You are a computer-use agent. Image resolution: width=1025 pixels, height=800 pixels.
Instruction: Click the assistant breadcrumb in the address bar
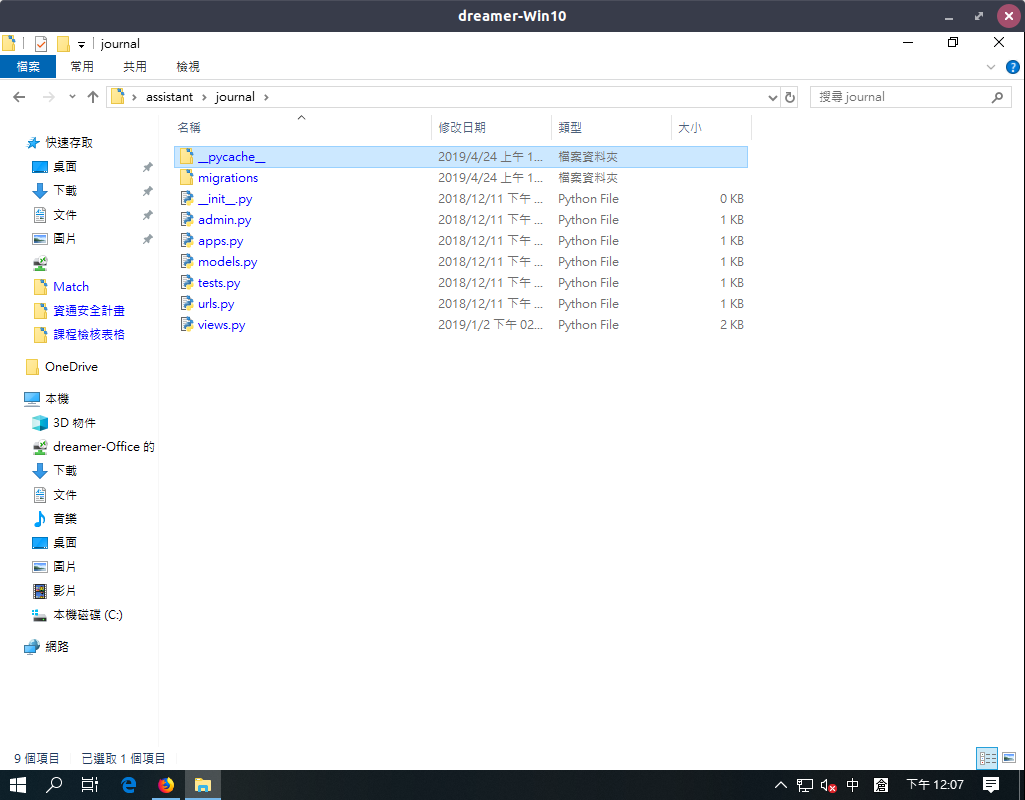click(x=169, y=97)
